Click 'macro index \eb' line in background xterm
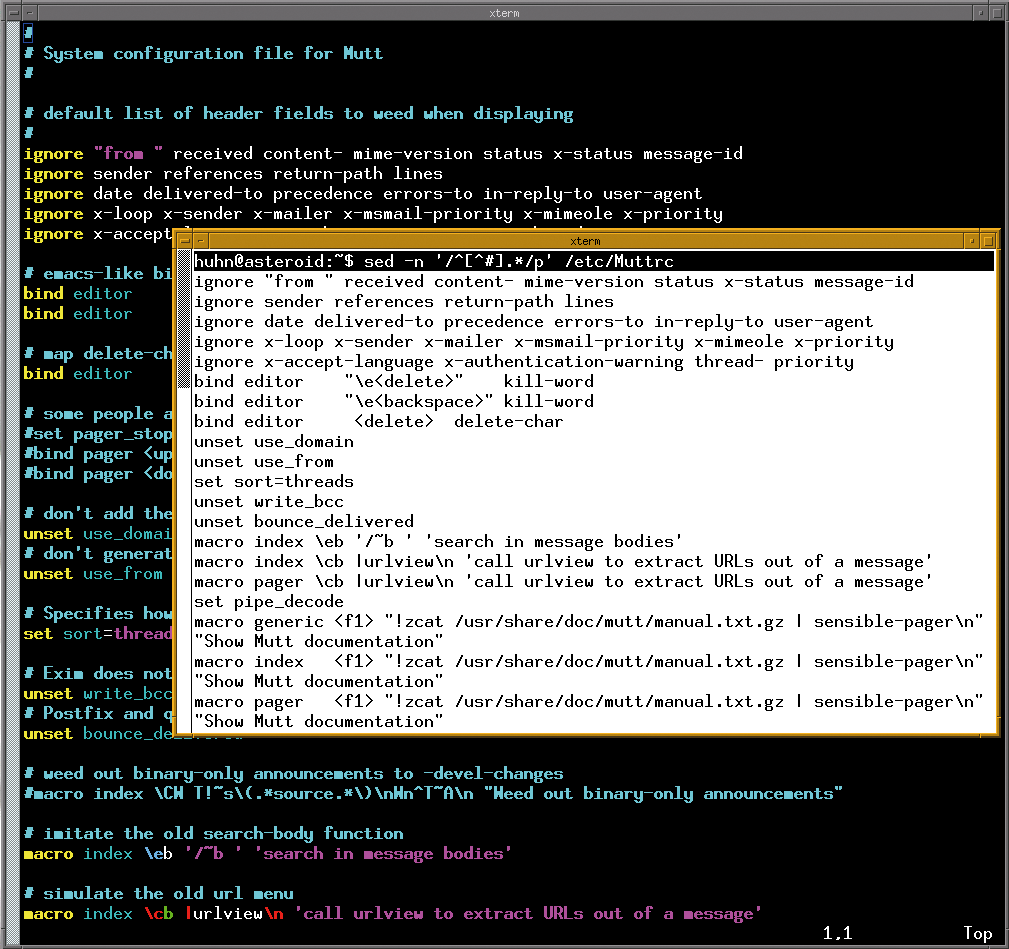1009x949 pixels. tap(268, 854)
